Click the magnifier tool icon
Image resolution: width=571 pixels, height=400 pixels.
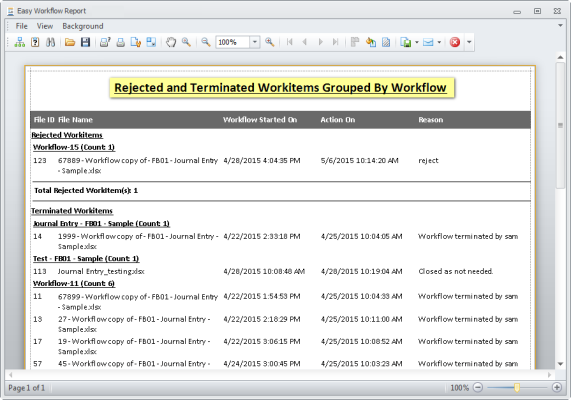186,42
